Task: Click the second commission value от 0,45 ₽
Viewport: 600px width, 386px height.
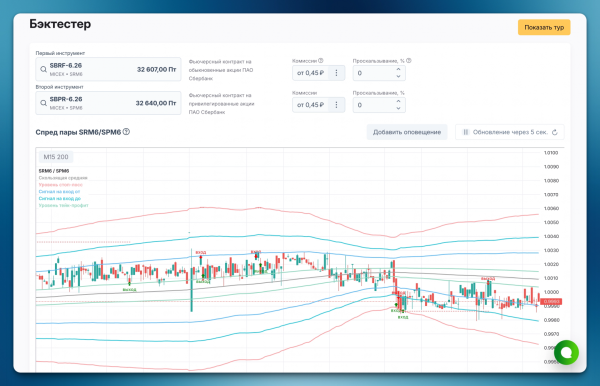Action: click(x=310, y=104)
